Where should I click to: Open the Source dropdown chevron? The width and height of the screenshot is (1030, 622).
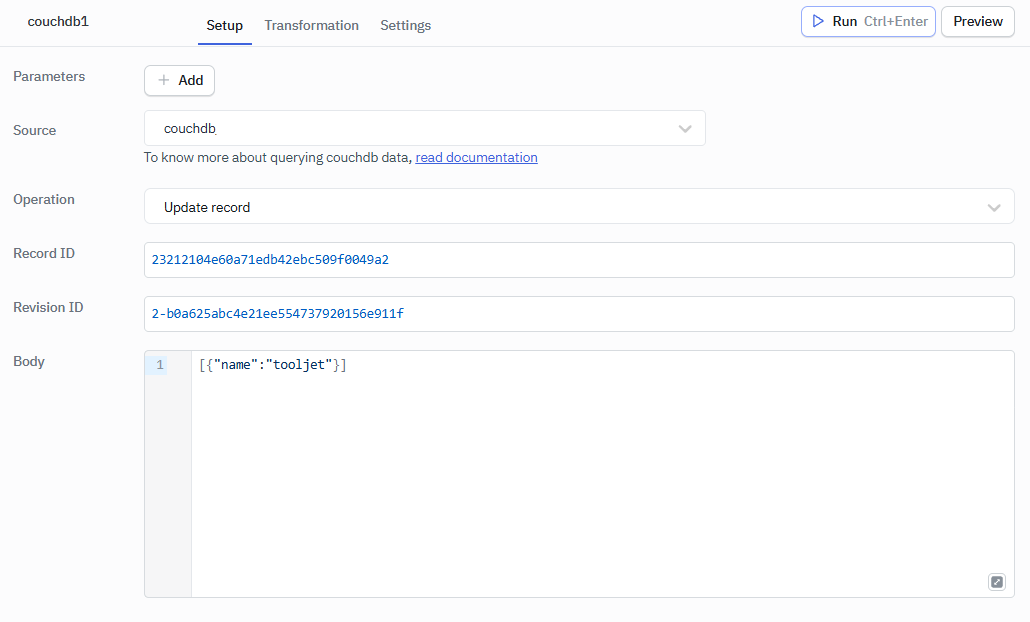[x=685, y=129]
